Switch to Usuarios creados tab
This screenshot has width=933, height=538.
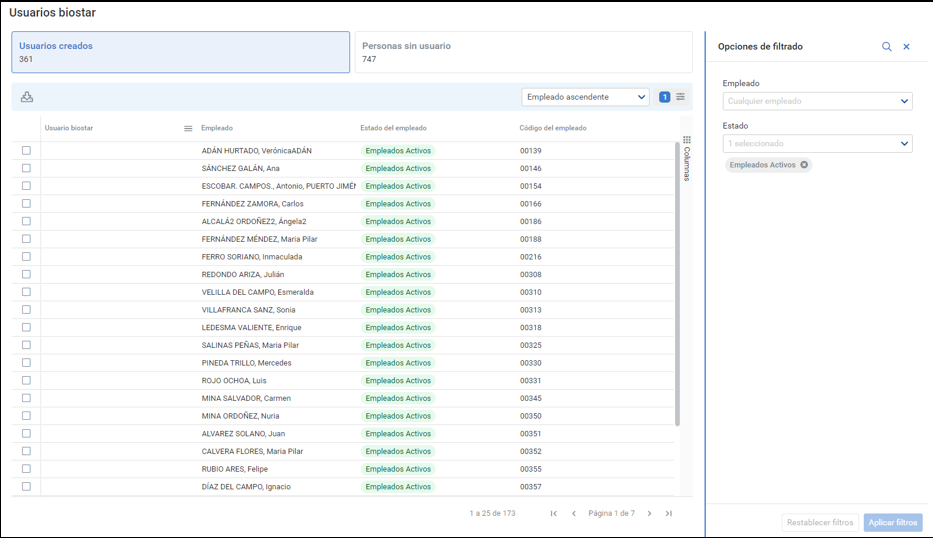tap(180, 52)
